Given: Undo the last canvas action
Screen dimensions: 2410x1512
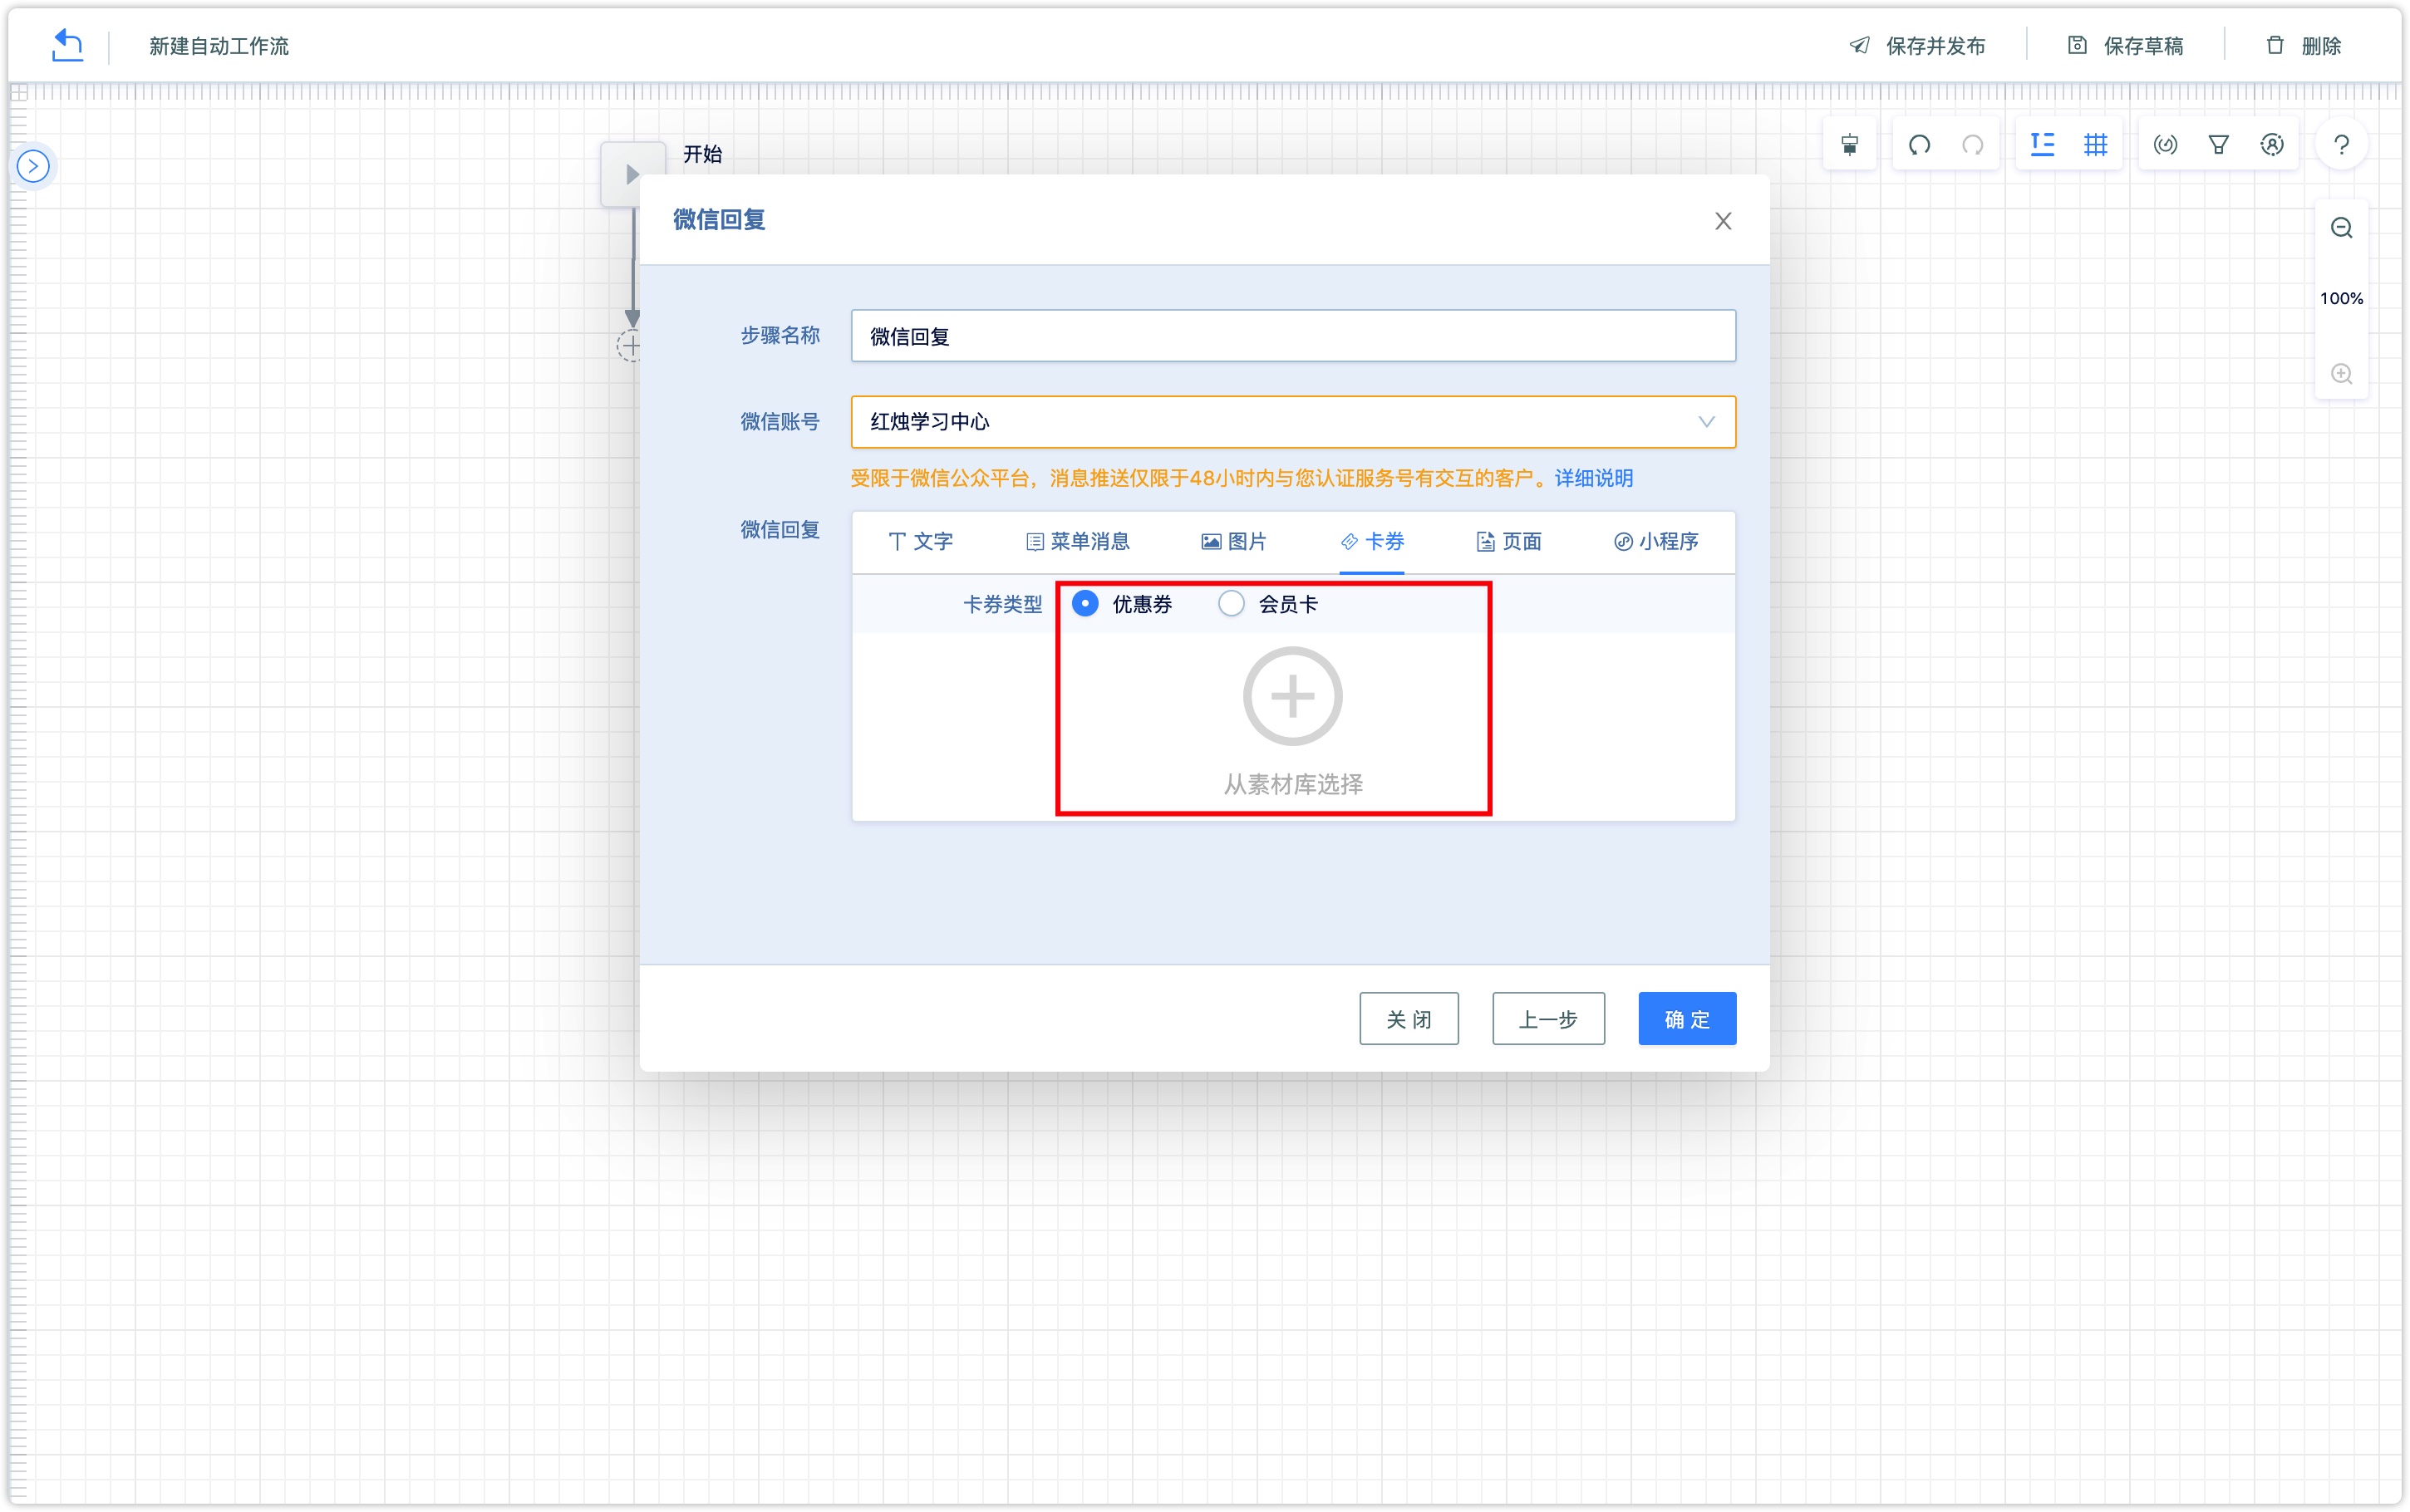Looking at the screenshot, I should [x=1919, y=145].
